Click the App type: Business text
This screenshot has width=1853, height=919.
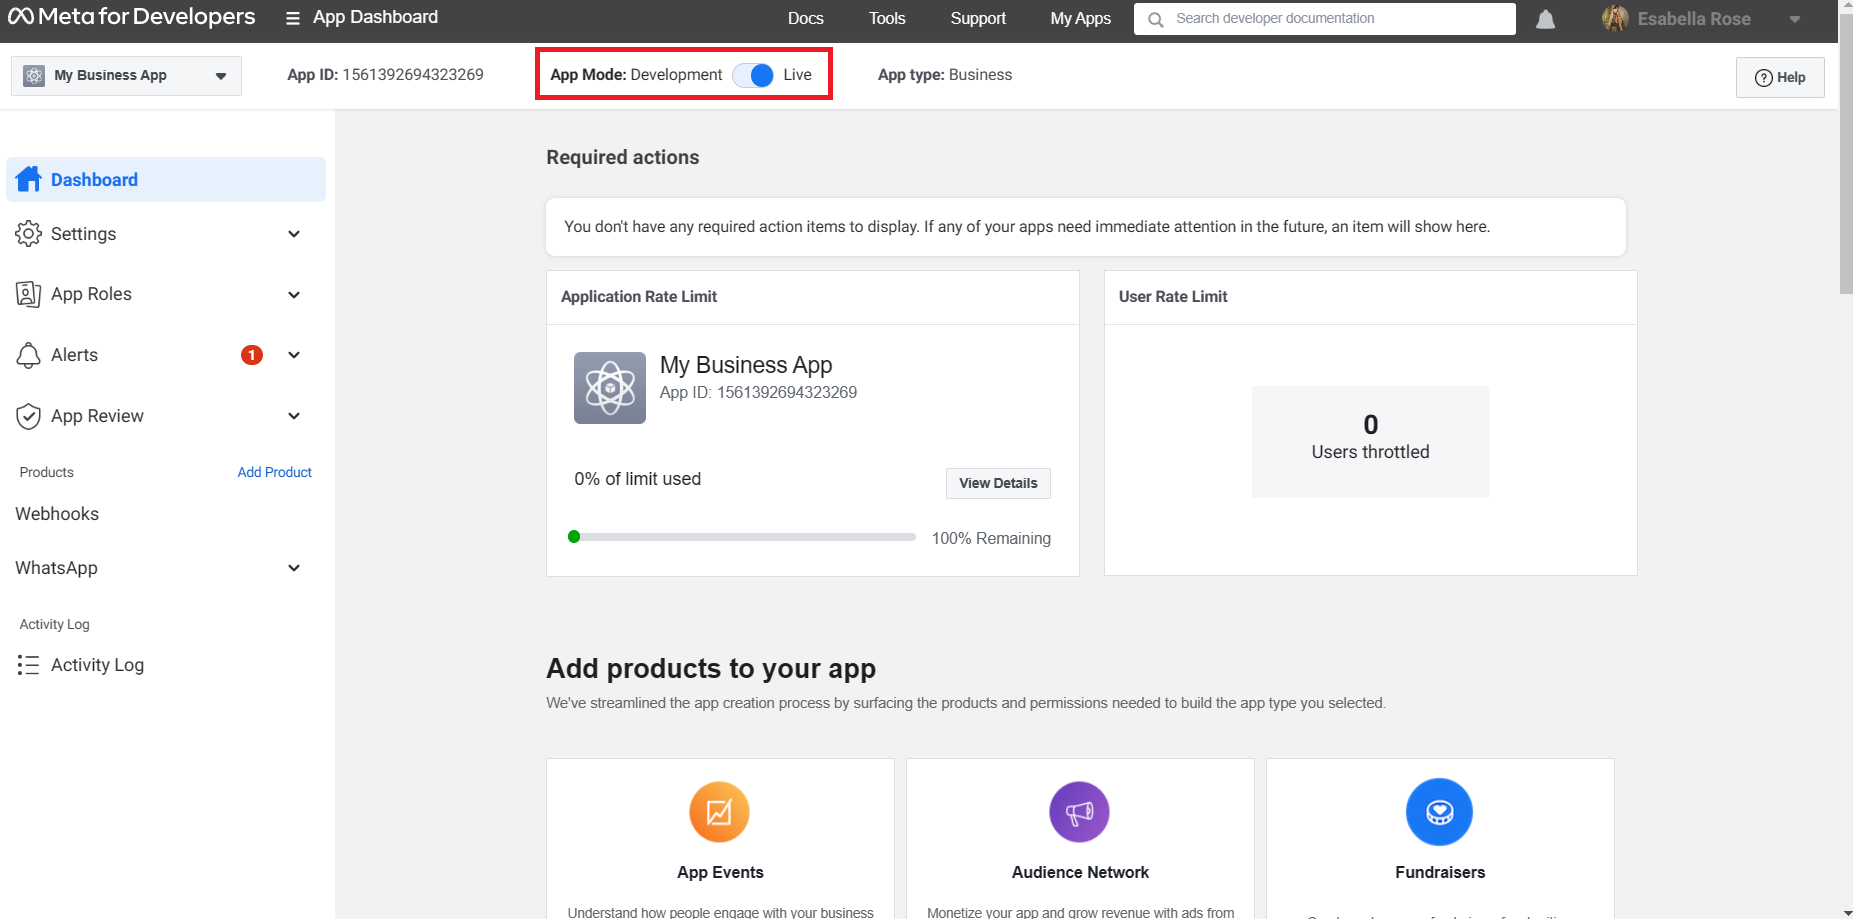tap(945, 75)
